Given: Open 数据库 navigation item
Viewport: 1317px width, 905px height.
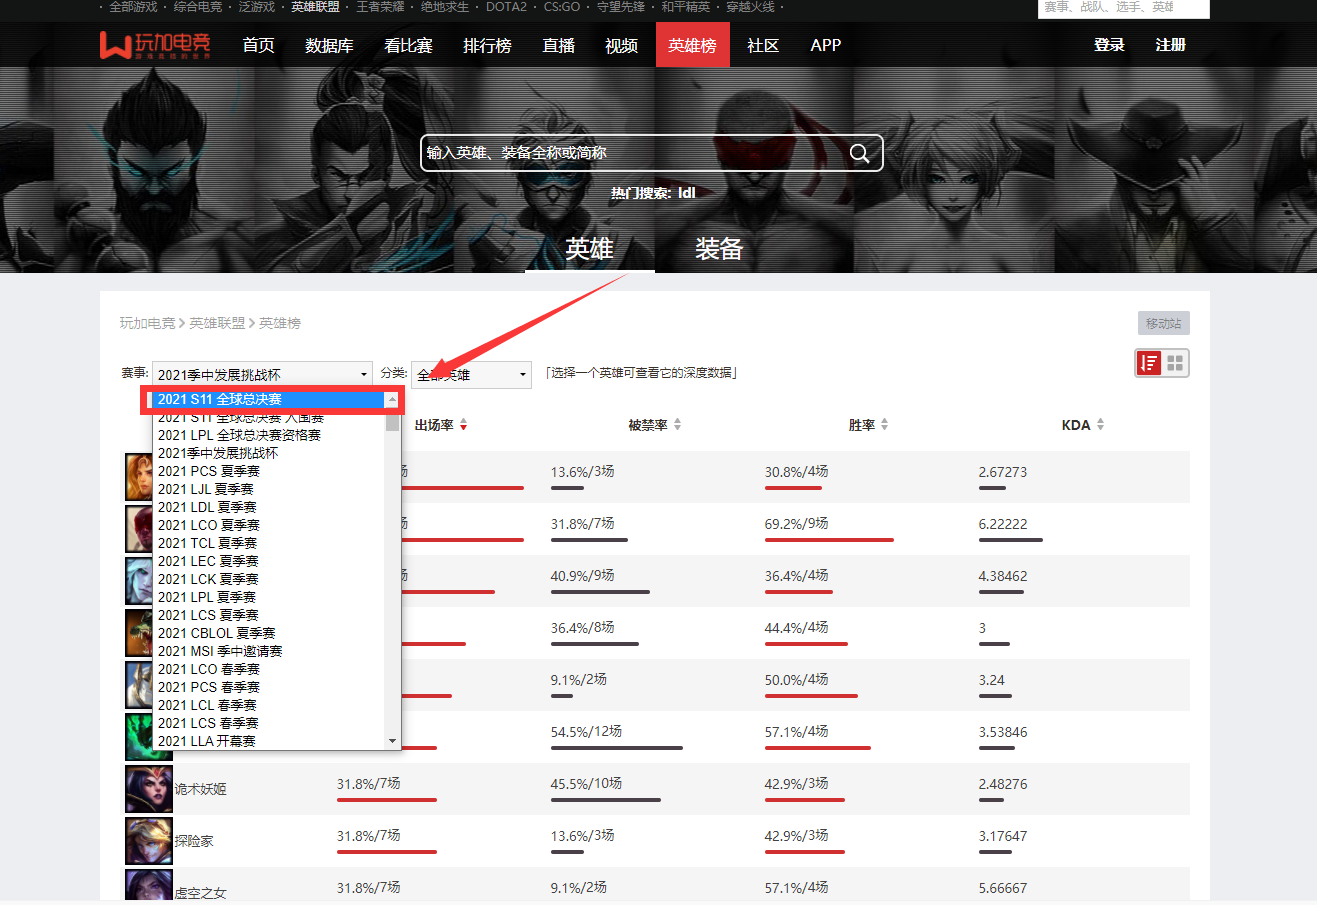Looking at the screenshot, I should (x=329, y=45).
